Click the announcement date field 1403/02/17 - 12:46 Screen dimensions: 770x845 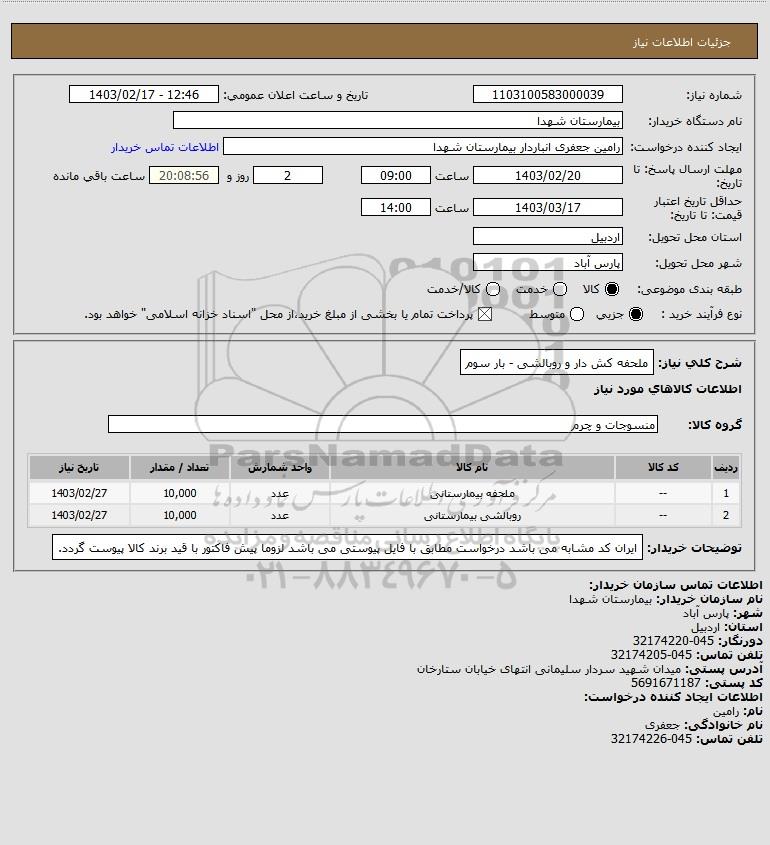point(144,94)
